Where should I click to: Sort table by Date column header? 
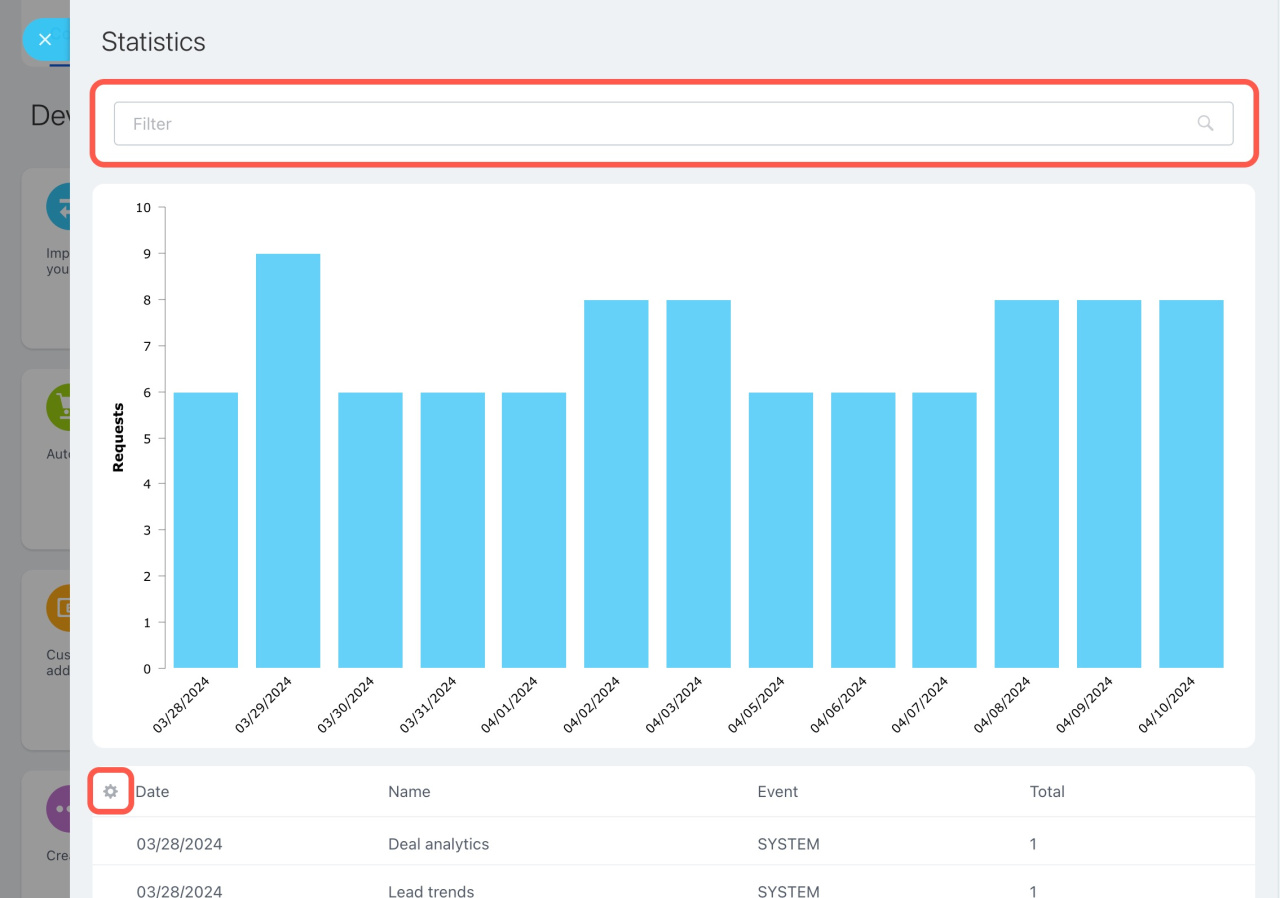point(152,791)
